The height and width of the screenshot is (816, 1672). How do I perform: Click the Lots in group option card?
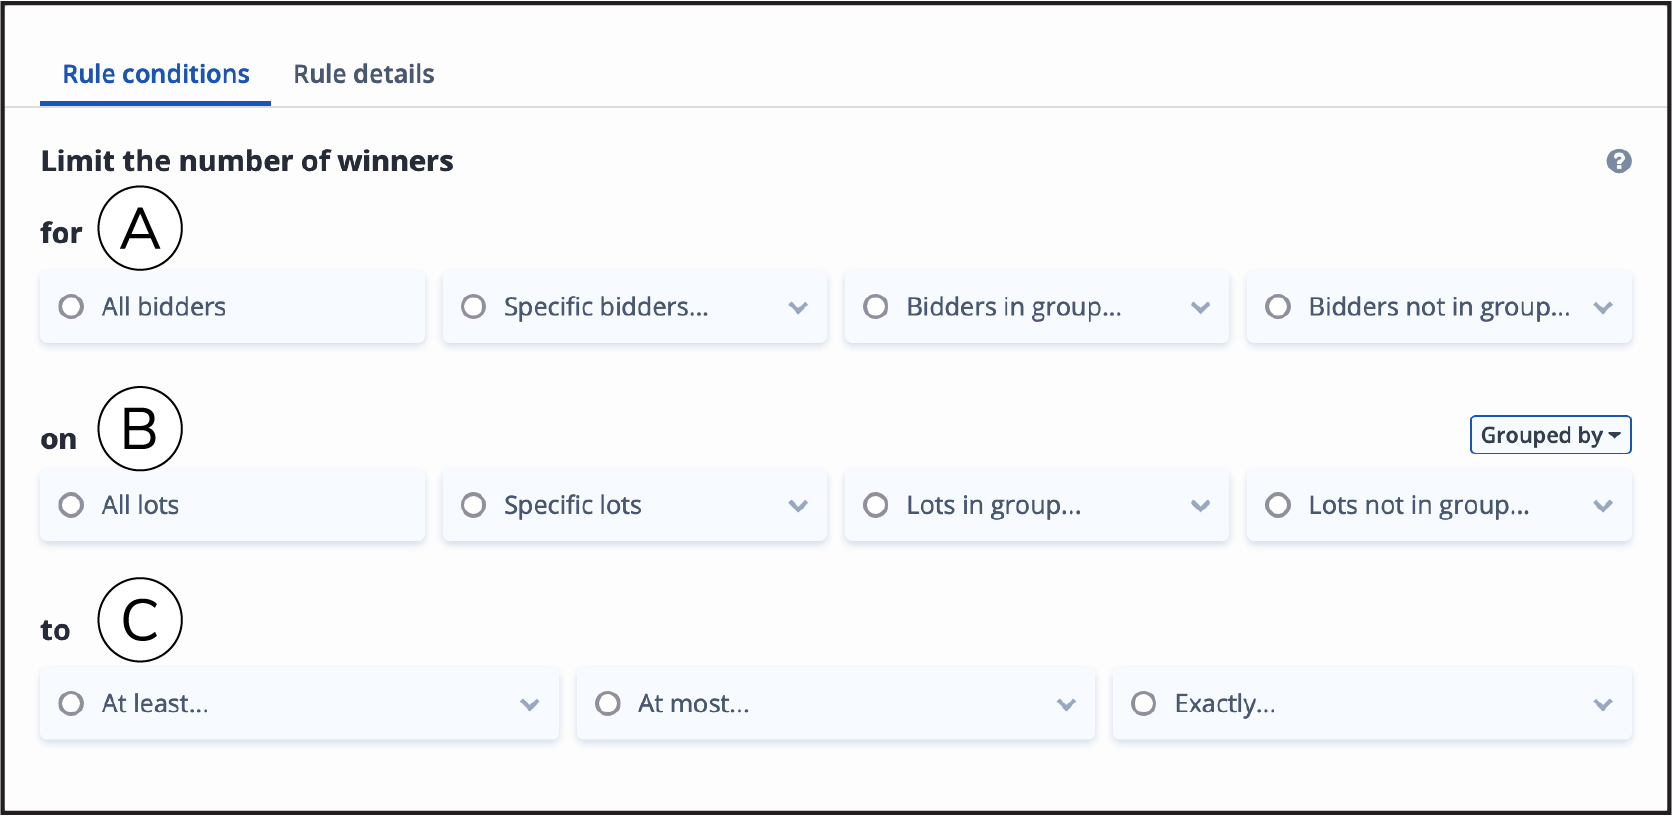1036,505
